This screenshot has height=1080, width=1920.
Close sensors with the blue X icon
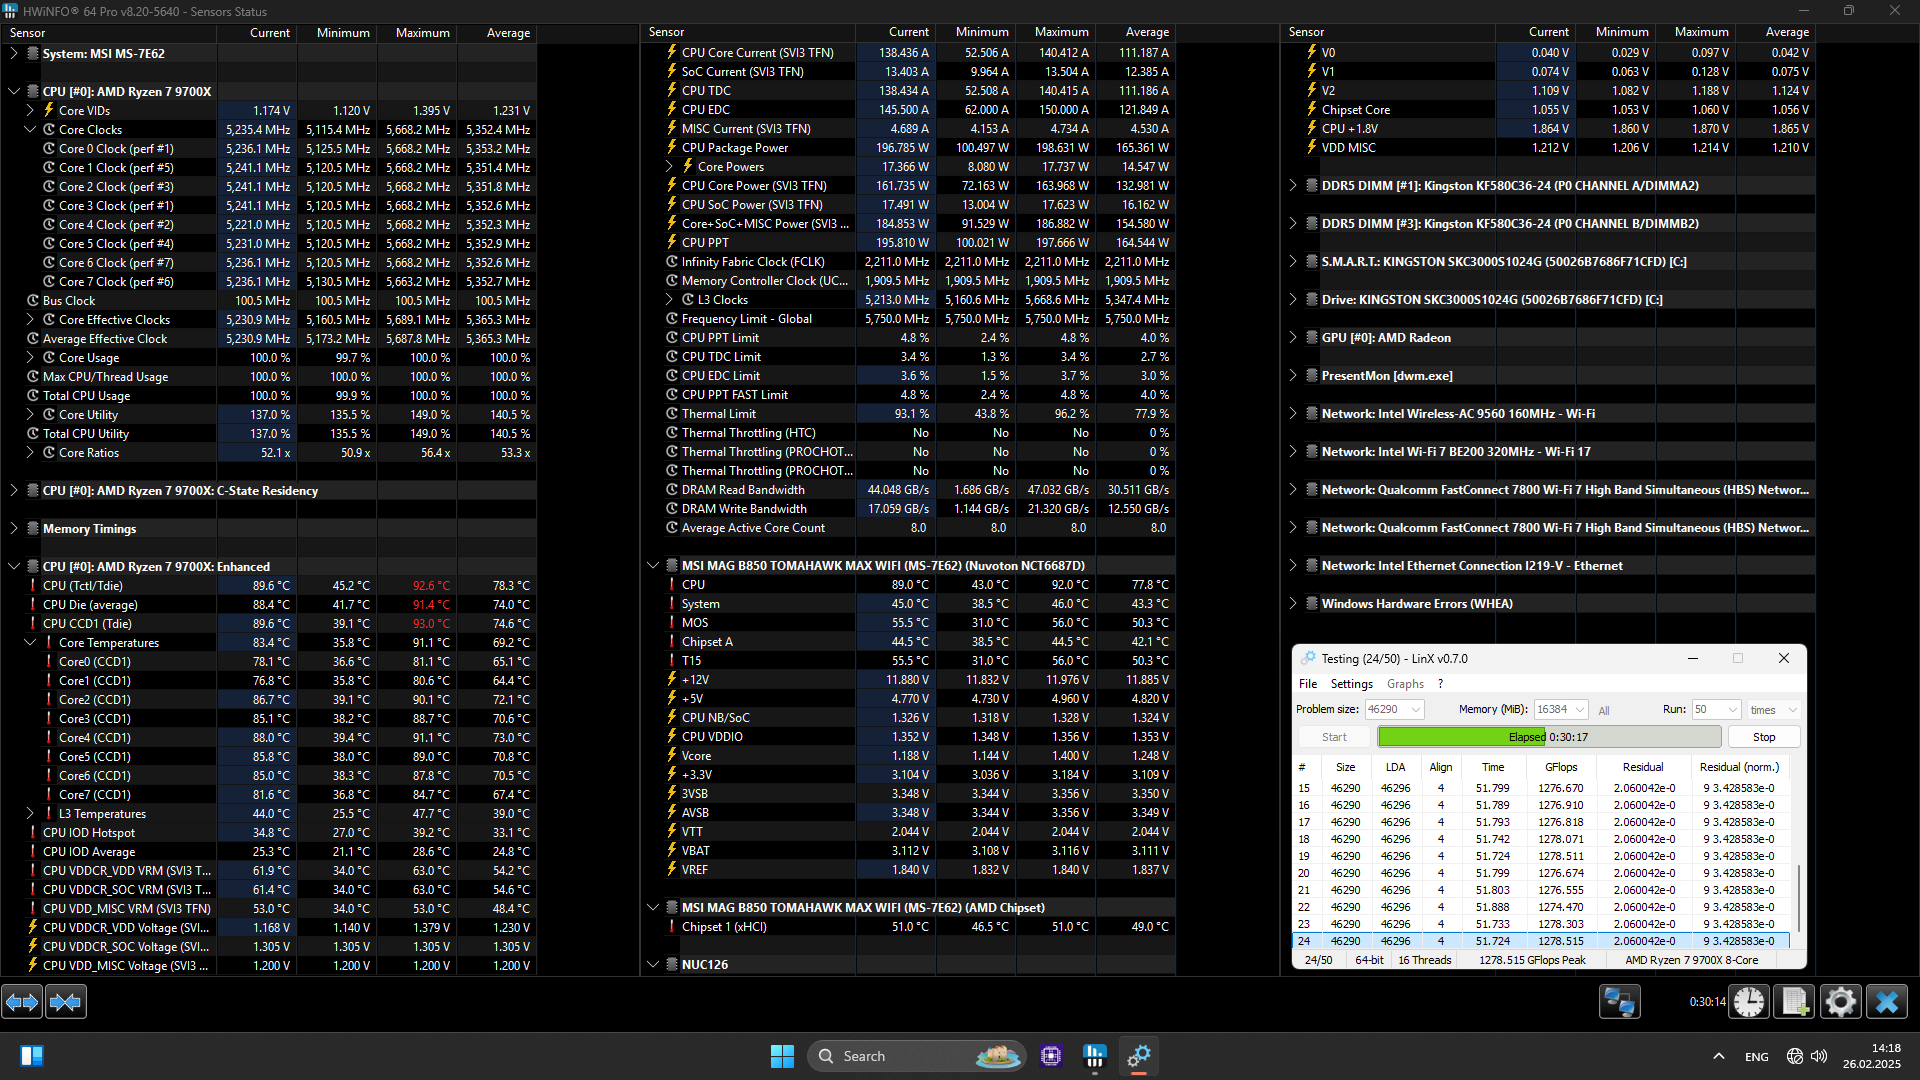point(1886,1002)
